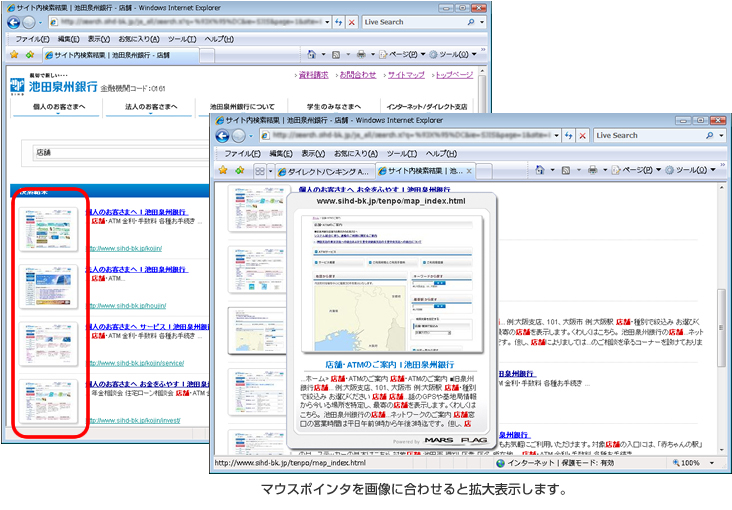Image resolution: width=732 pixels, height=510 pixels.
Task: Click search field containing 店舗 in rear window
Action: coord(121,153)
